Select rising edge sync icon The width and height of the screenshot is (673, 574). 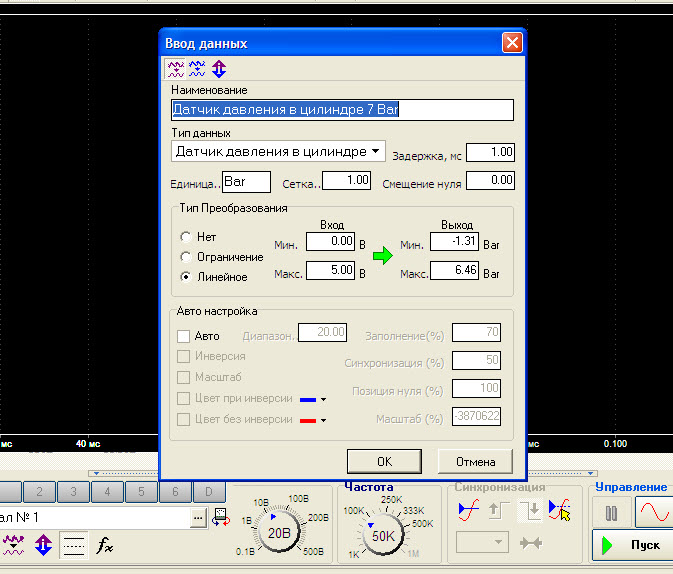coord(468,510)
